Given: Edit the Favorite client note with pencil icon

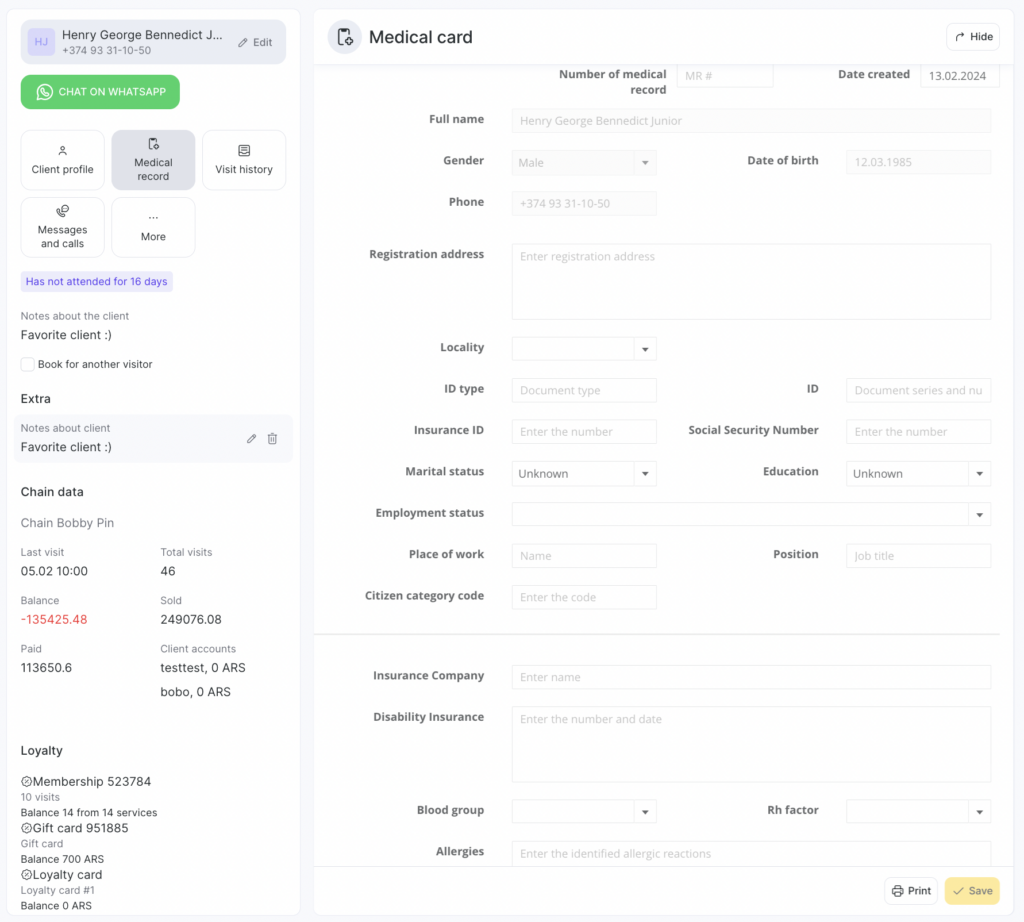Looking at the screenshot, I should [x=252, y=439].
